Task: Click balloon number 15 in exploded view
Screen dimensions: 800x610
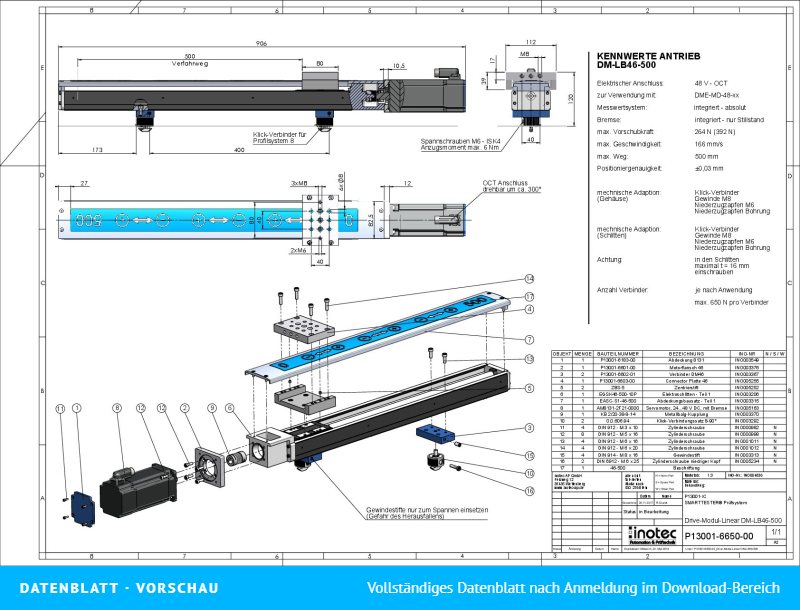Action: [x=529, y=455]
